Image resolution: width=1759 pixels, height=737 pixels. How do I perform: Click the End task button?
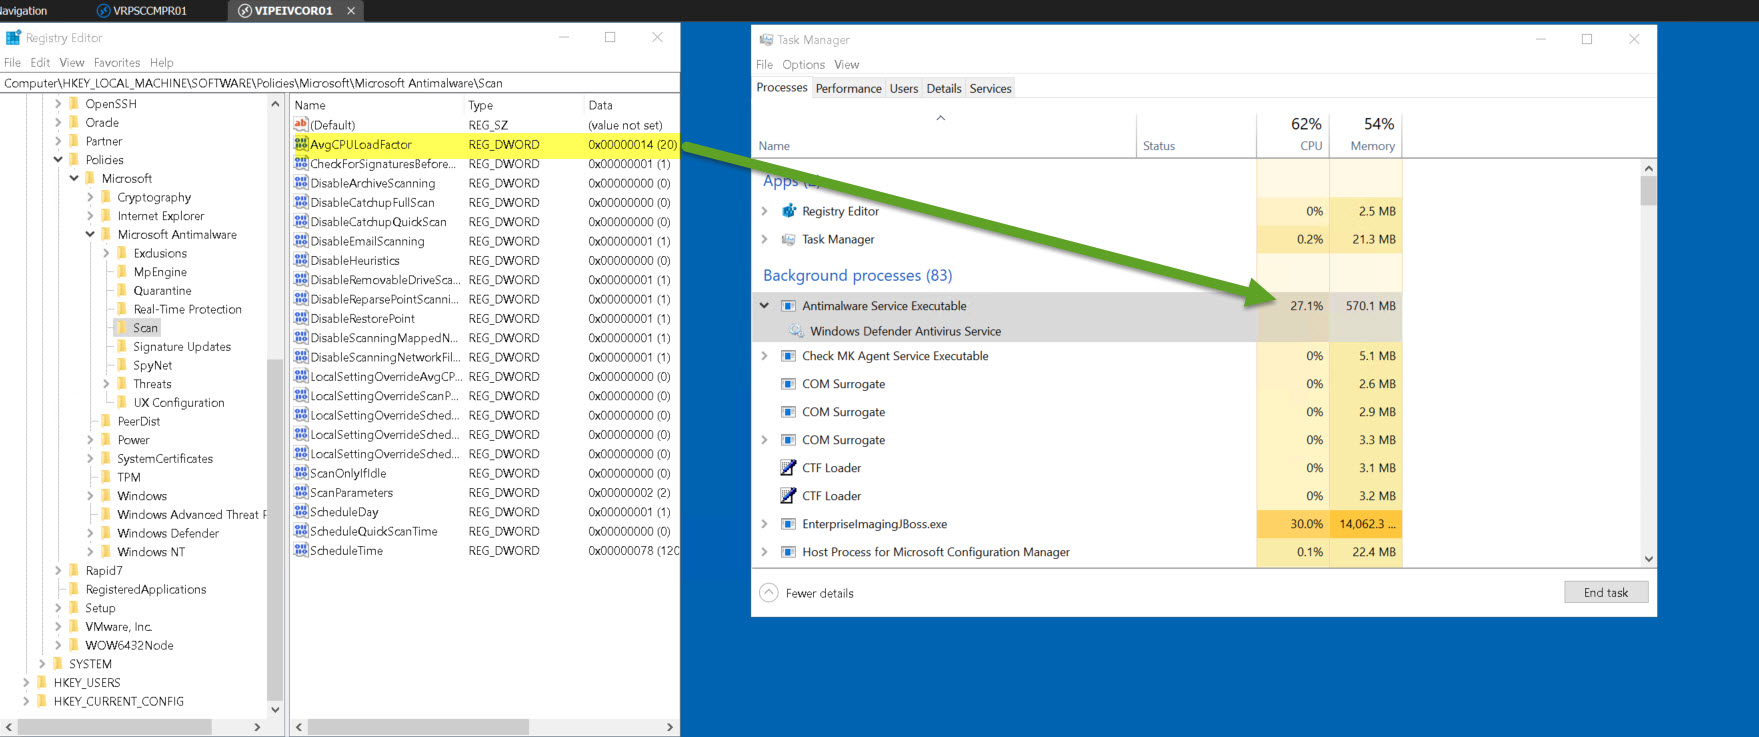click(1606, 592)
